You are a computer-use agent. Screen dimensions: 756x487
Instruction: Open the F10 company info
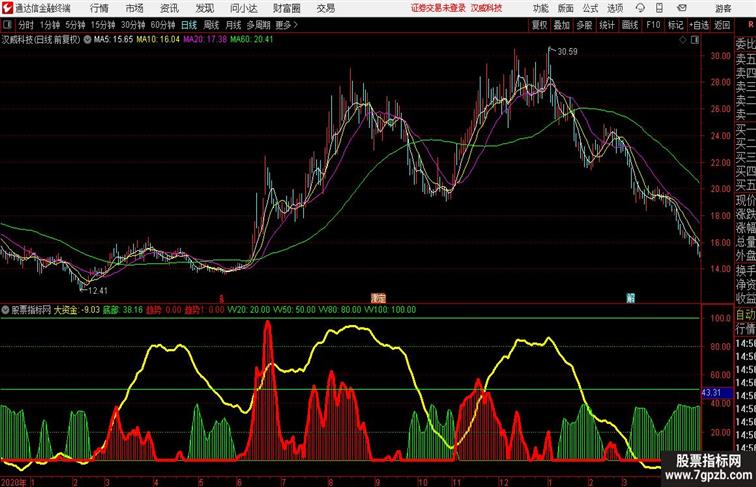coord(653,25)
